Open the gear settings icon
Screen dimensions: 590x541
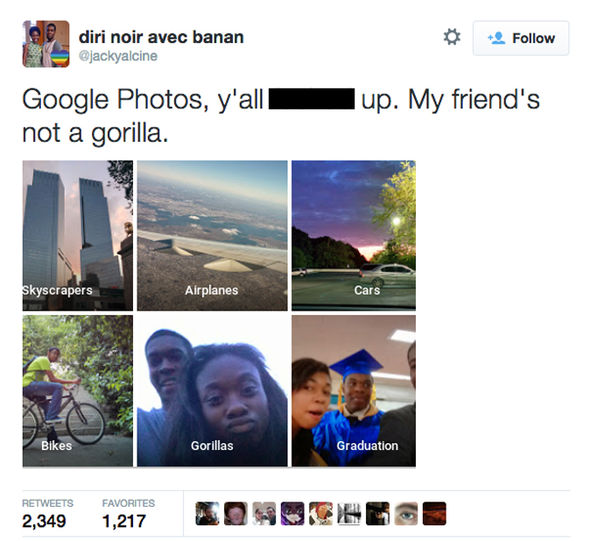coord(452,37)
